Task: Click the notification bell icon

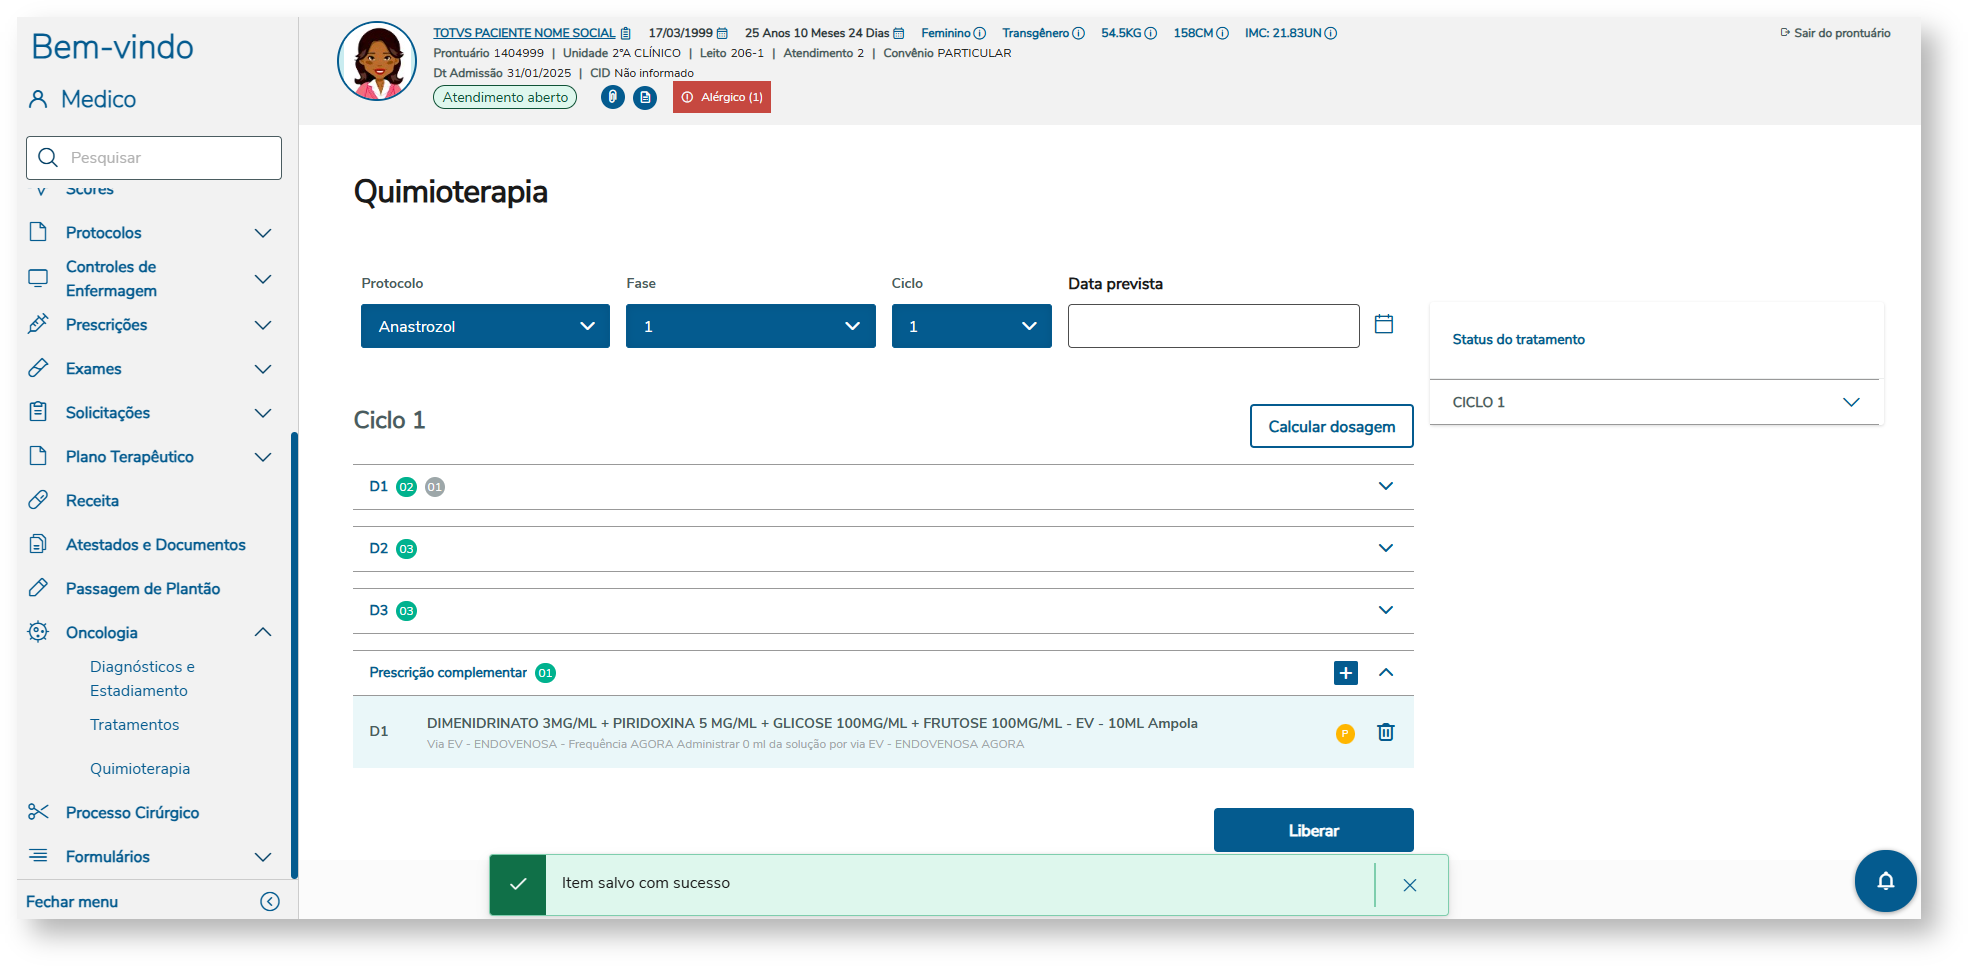Action: (1886, 881)
